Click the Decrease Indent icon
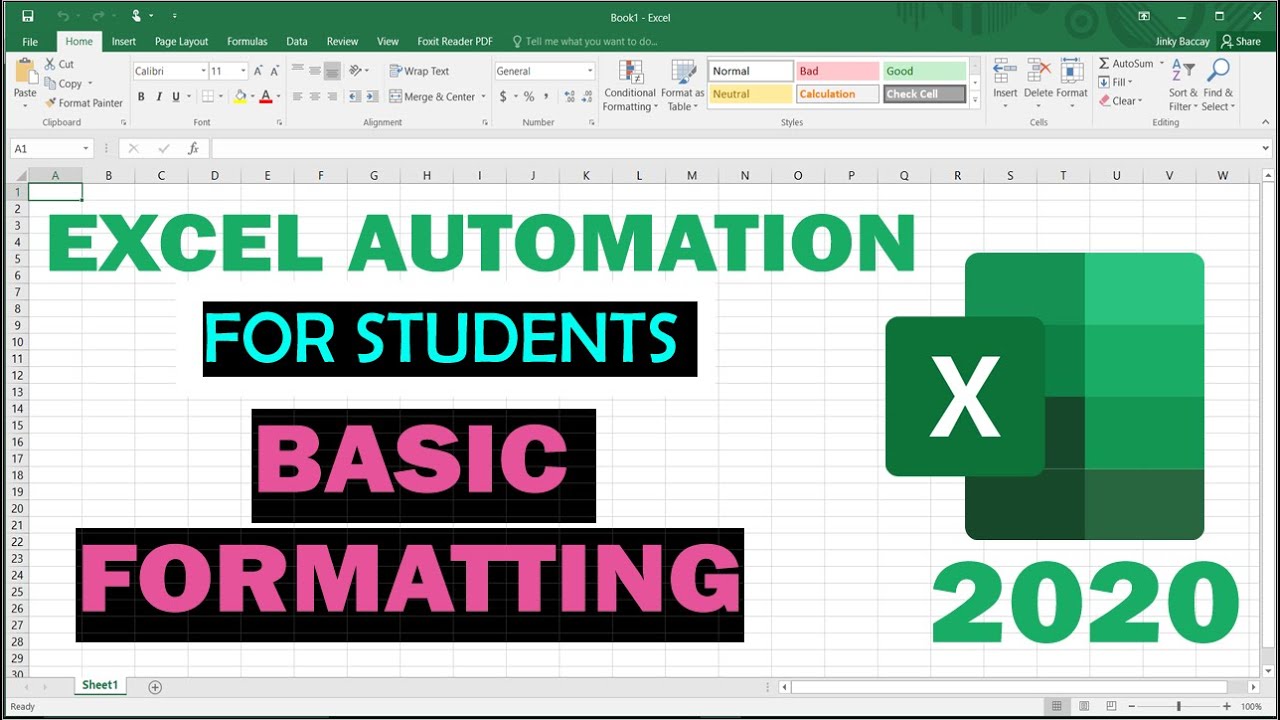The height and width of the screenshot is (720, 1280). pos(355,97)
